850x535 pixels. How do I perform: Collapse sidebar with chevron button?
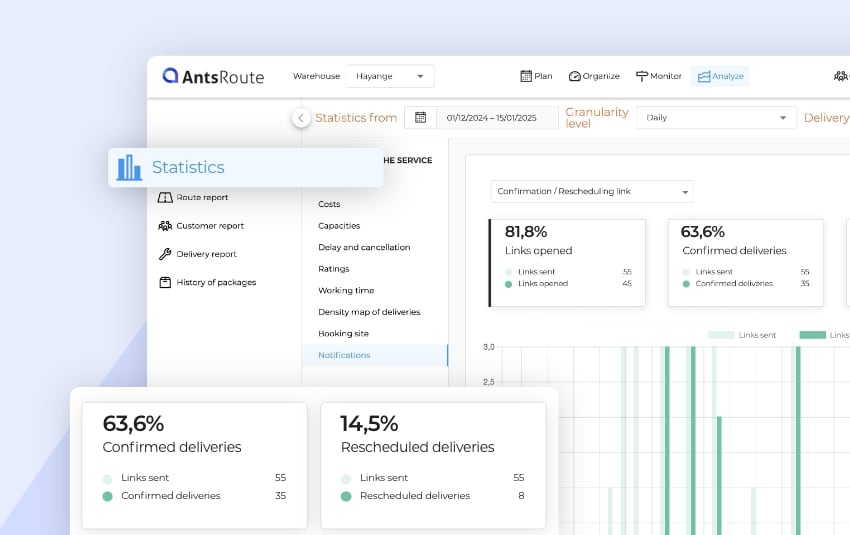[x=301, y=118]
